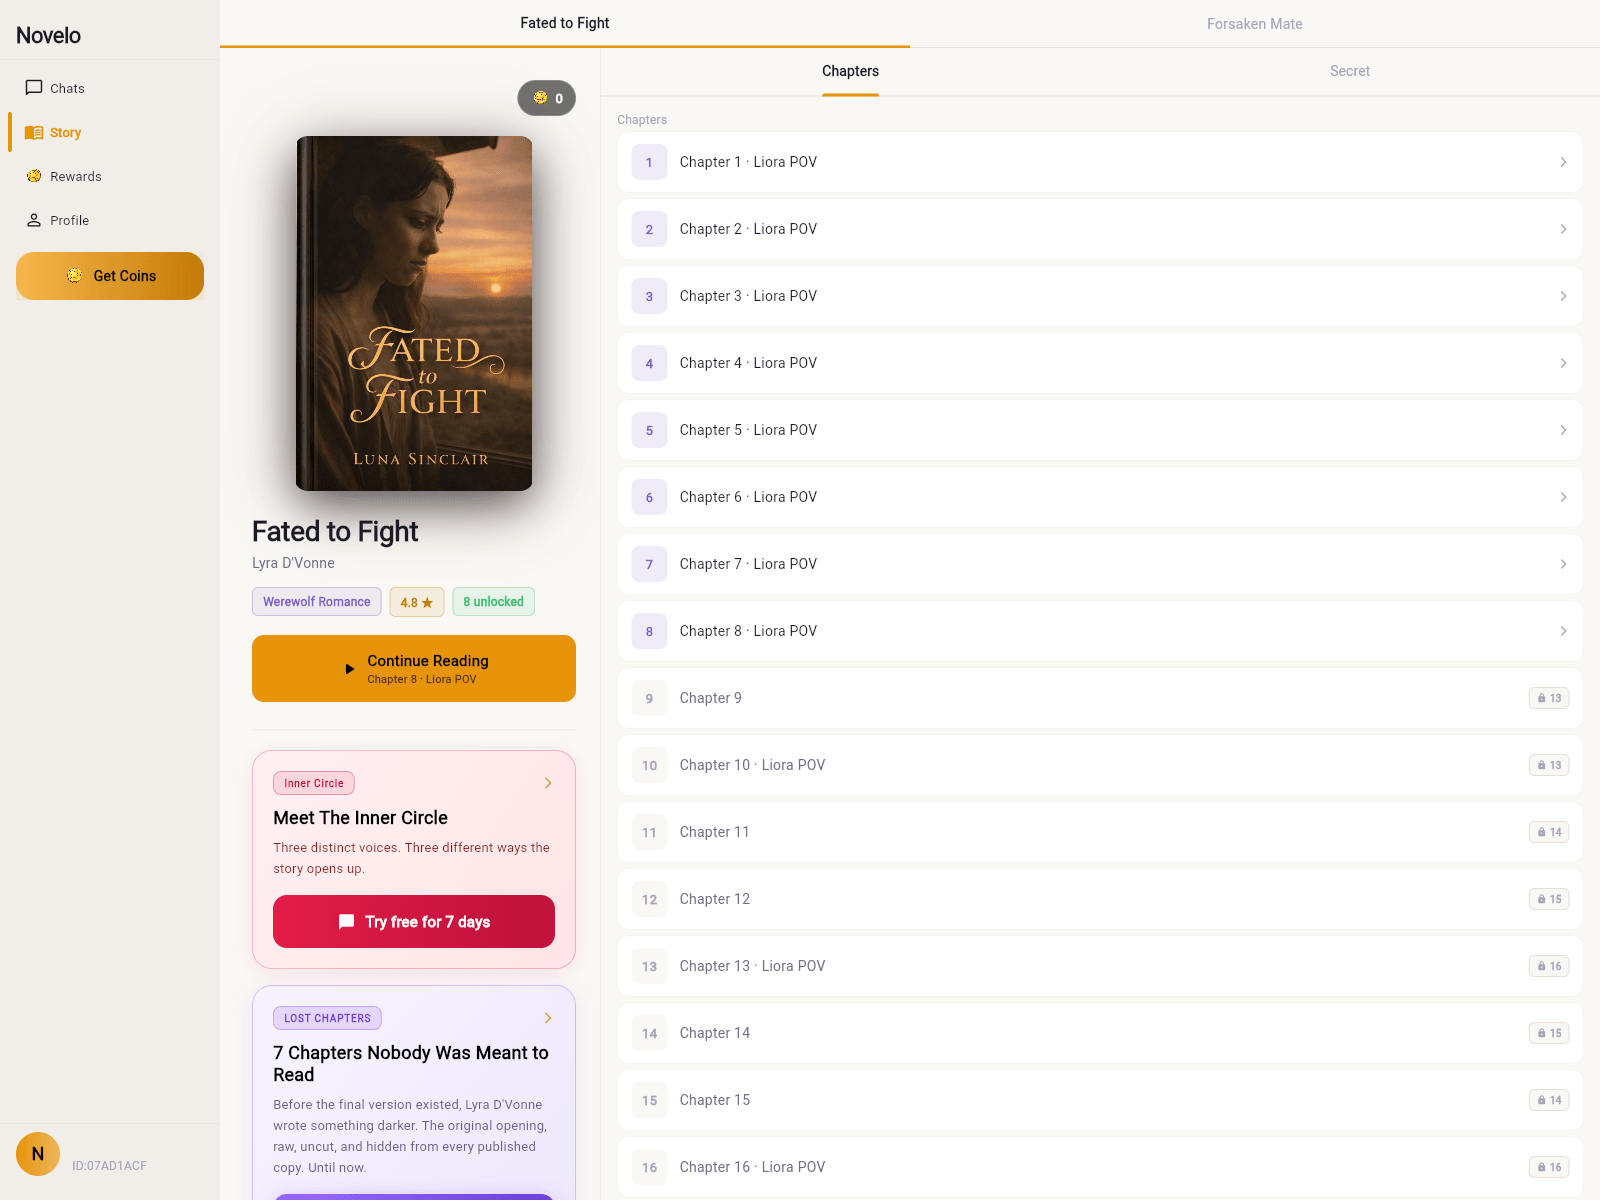Image resolution: width=1600 pixels, height=1200 pixels.
Task: Click Continue Reading Chapter 8 button
Action: [x=414, y=668]
